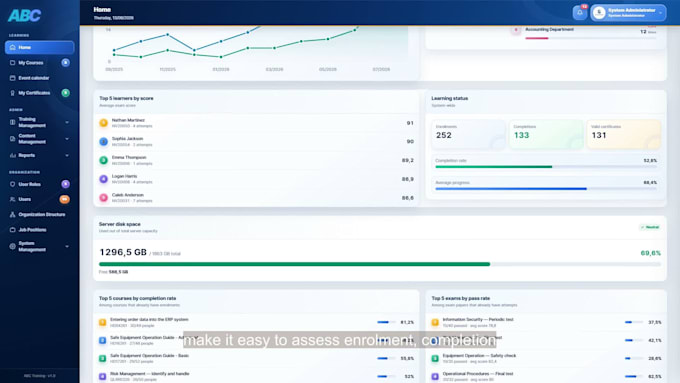This screenshot has height=383, width=680.
Task: Click the Server disk space usage bar
Action: pyautogui.click(x=380, y=264)
